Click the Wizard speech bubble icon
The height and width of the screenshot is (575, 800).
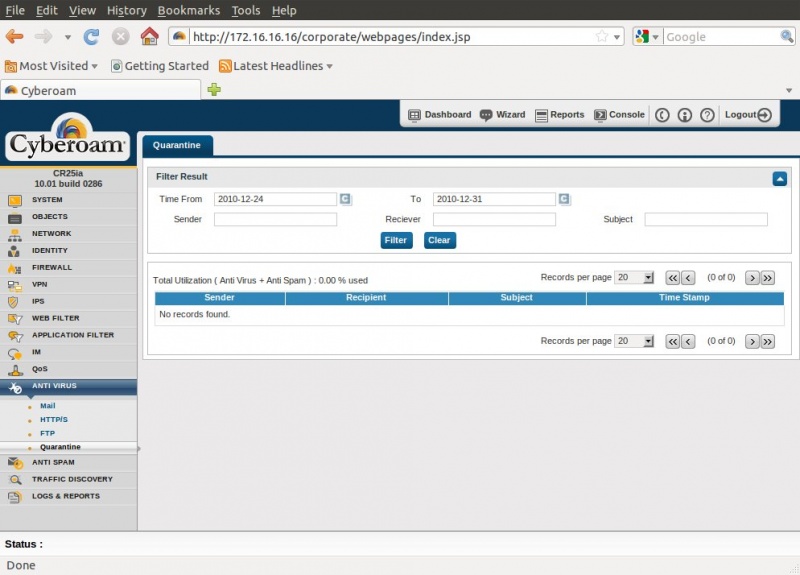(x=486, y=115)
